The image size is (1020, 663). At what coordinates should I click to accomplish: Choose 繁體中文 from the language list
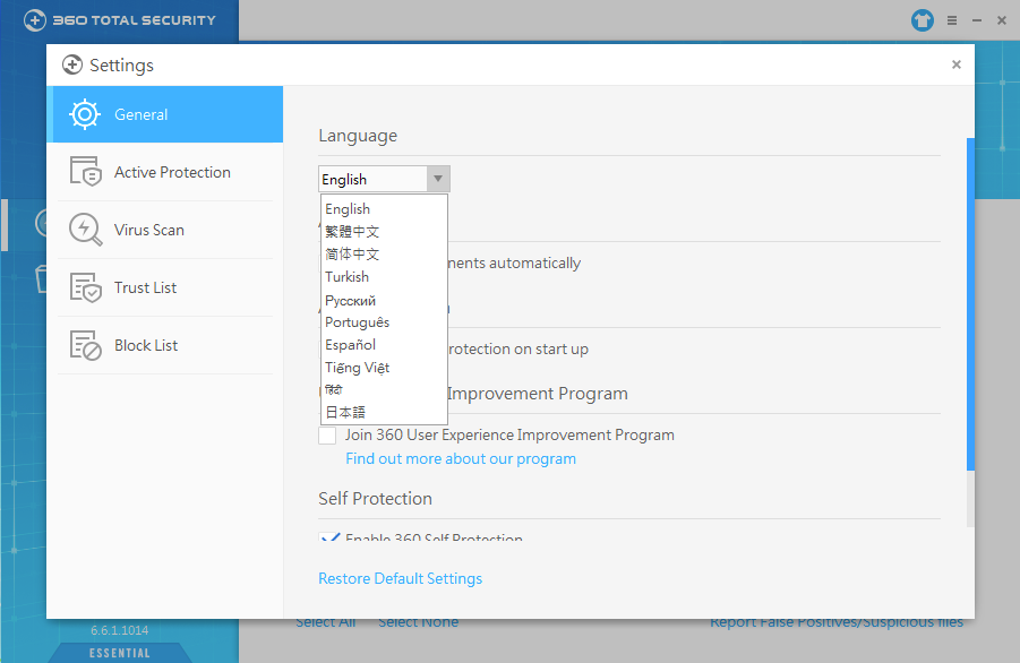tap(384, 232)
